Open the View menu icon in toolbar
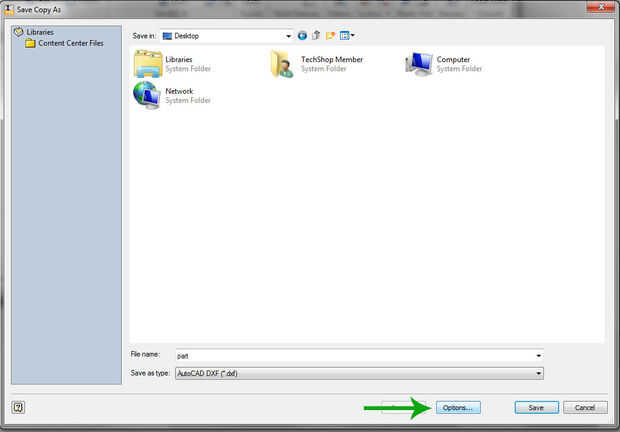The height and width of the screenshot is (432, 620). [347, 36]
